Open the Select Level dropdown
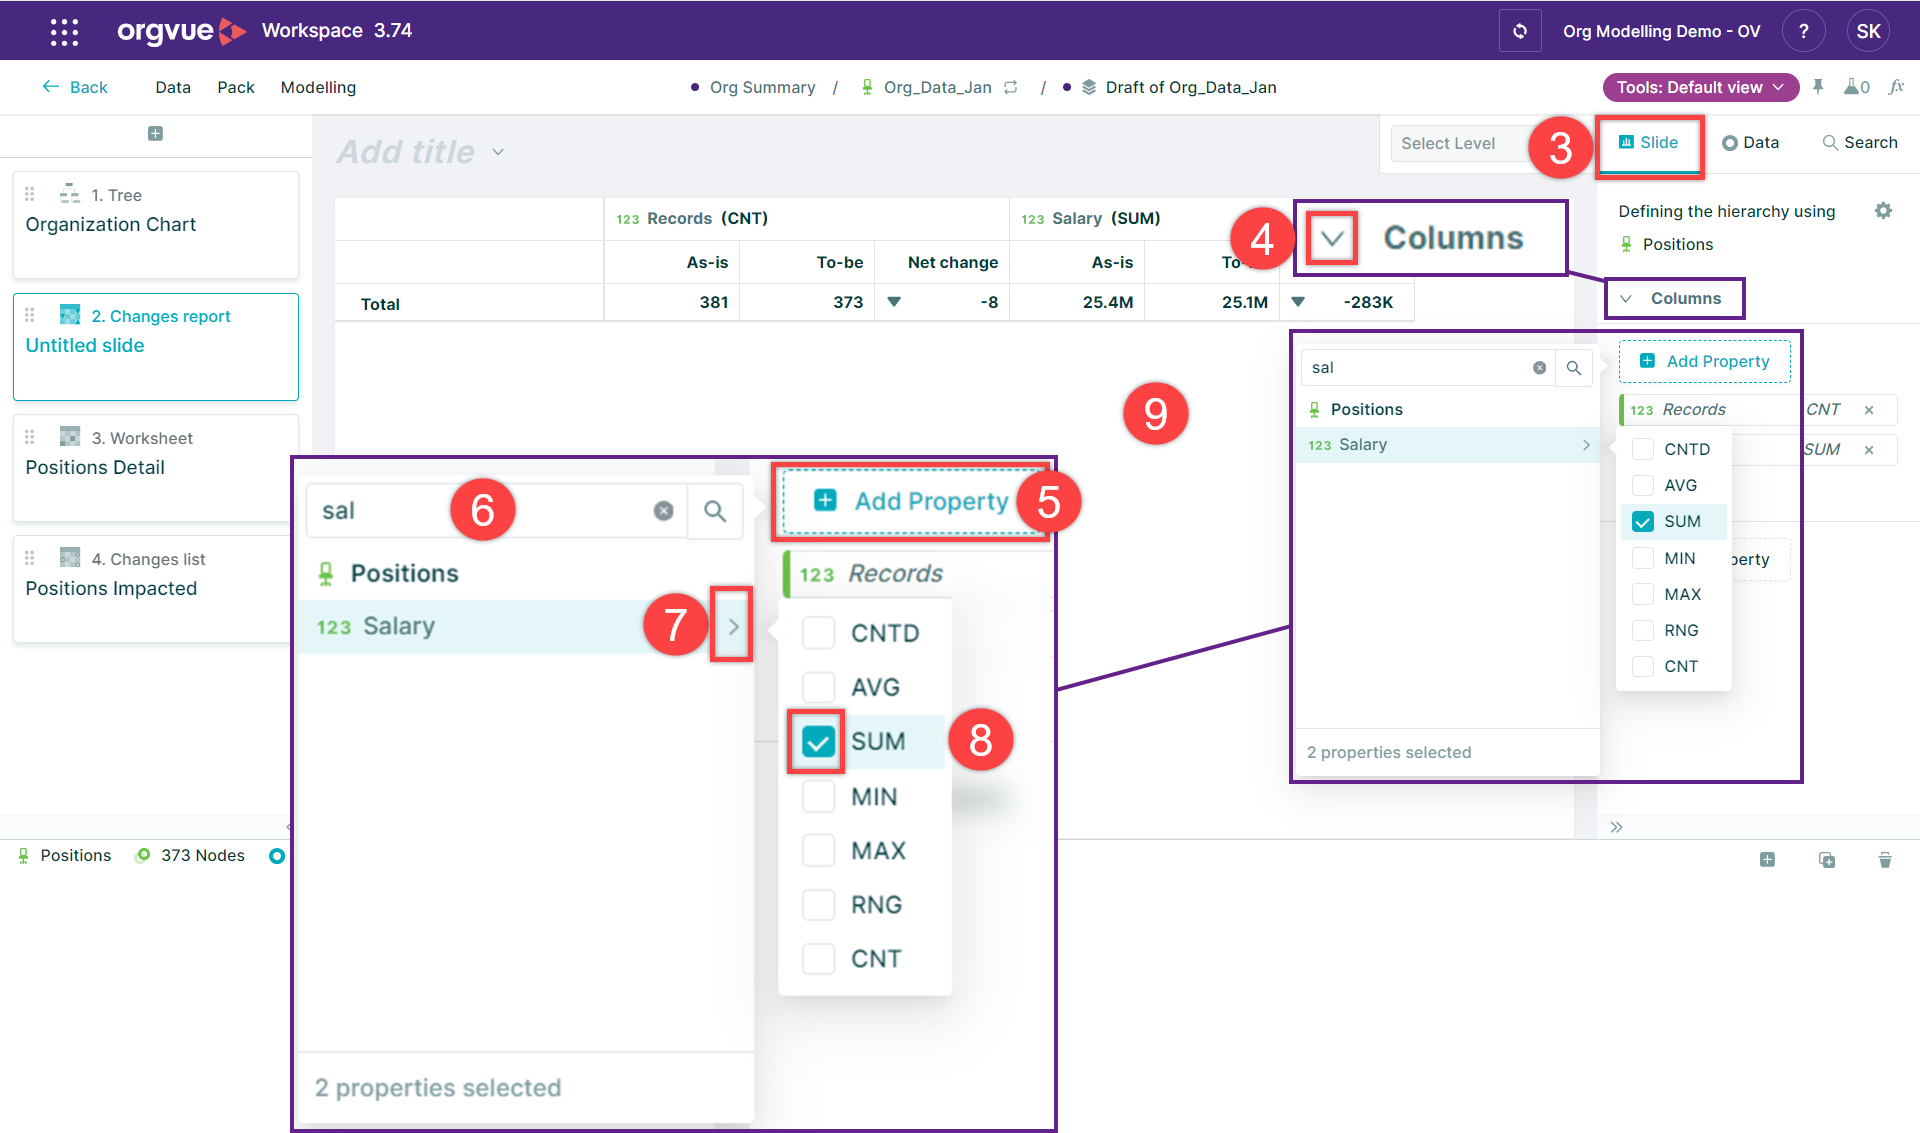This screenshot has height=1133, width=1920. tap(1460, 143)
